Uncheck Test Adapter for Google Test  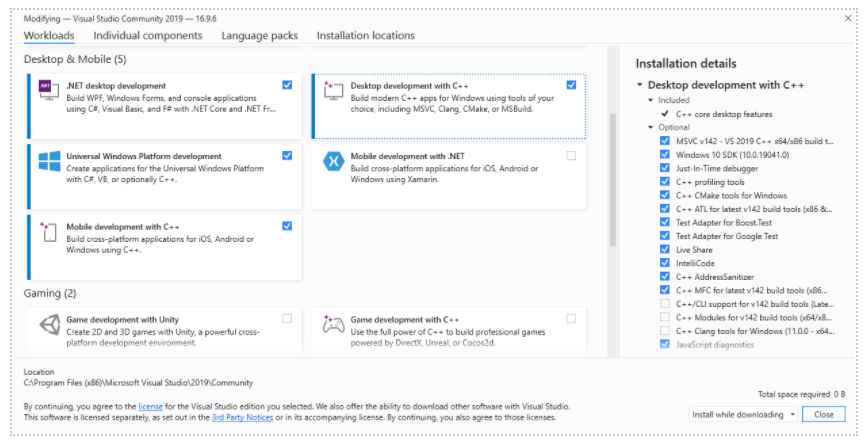point(665,236)
